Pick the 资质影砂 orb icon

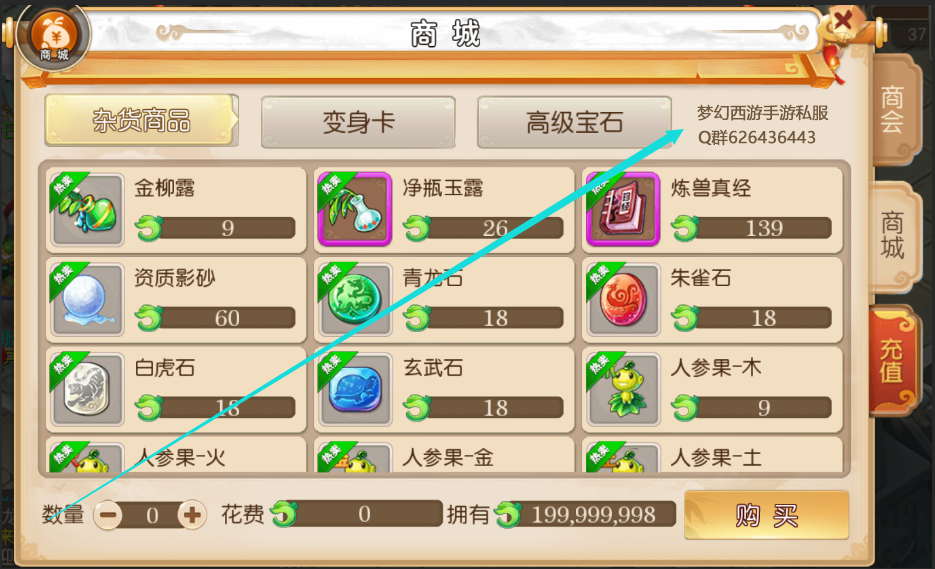click(x=88, y=299)
